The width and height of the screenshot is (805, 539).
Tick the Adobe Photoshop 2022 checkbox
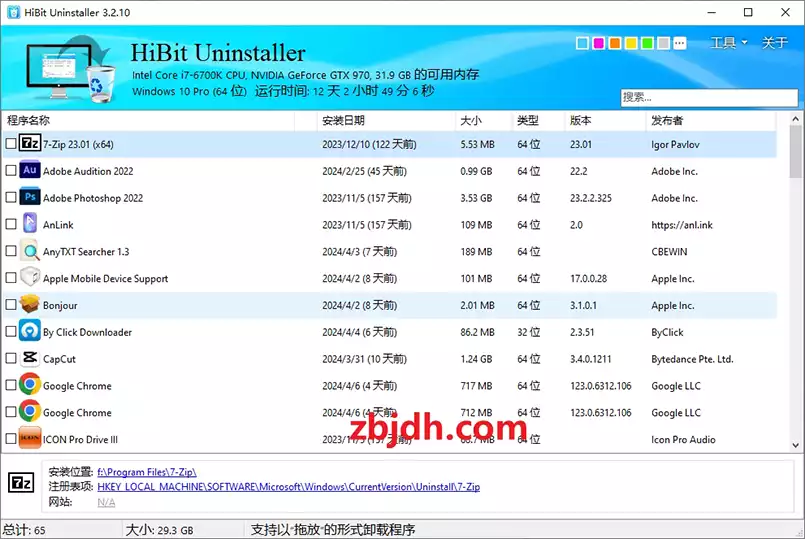coord(11,197)
